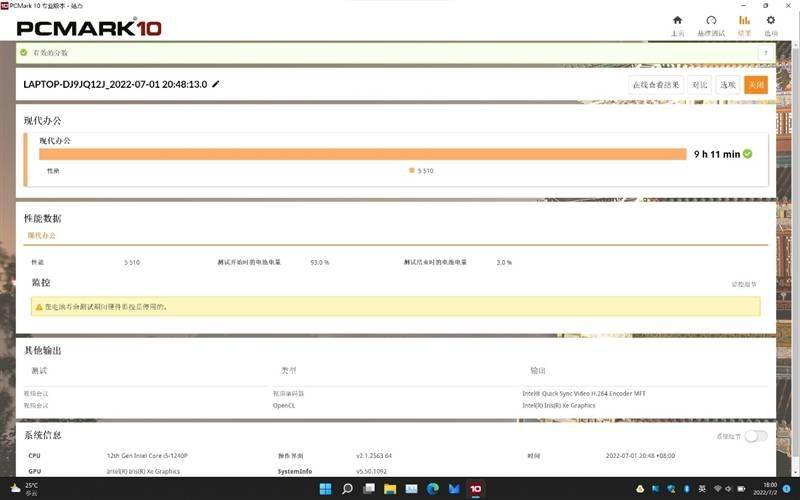The image size is (800, 500).
Task: Click the Windows Start button on taskbar
Action: (325, 489)
